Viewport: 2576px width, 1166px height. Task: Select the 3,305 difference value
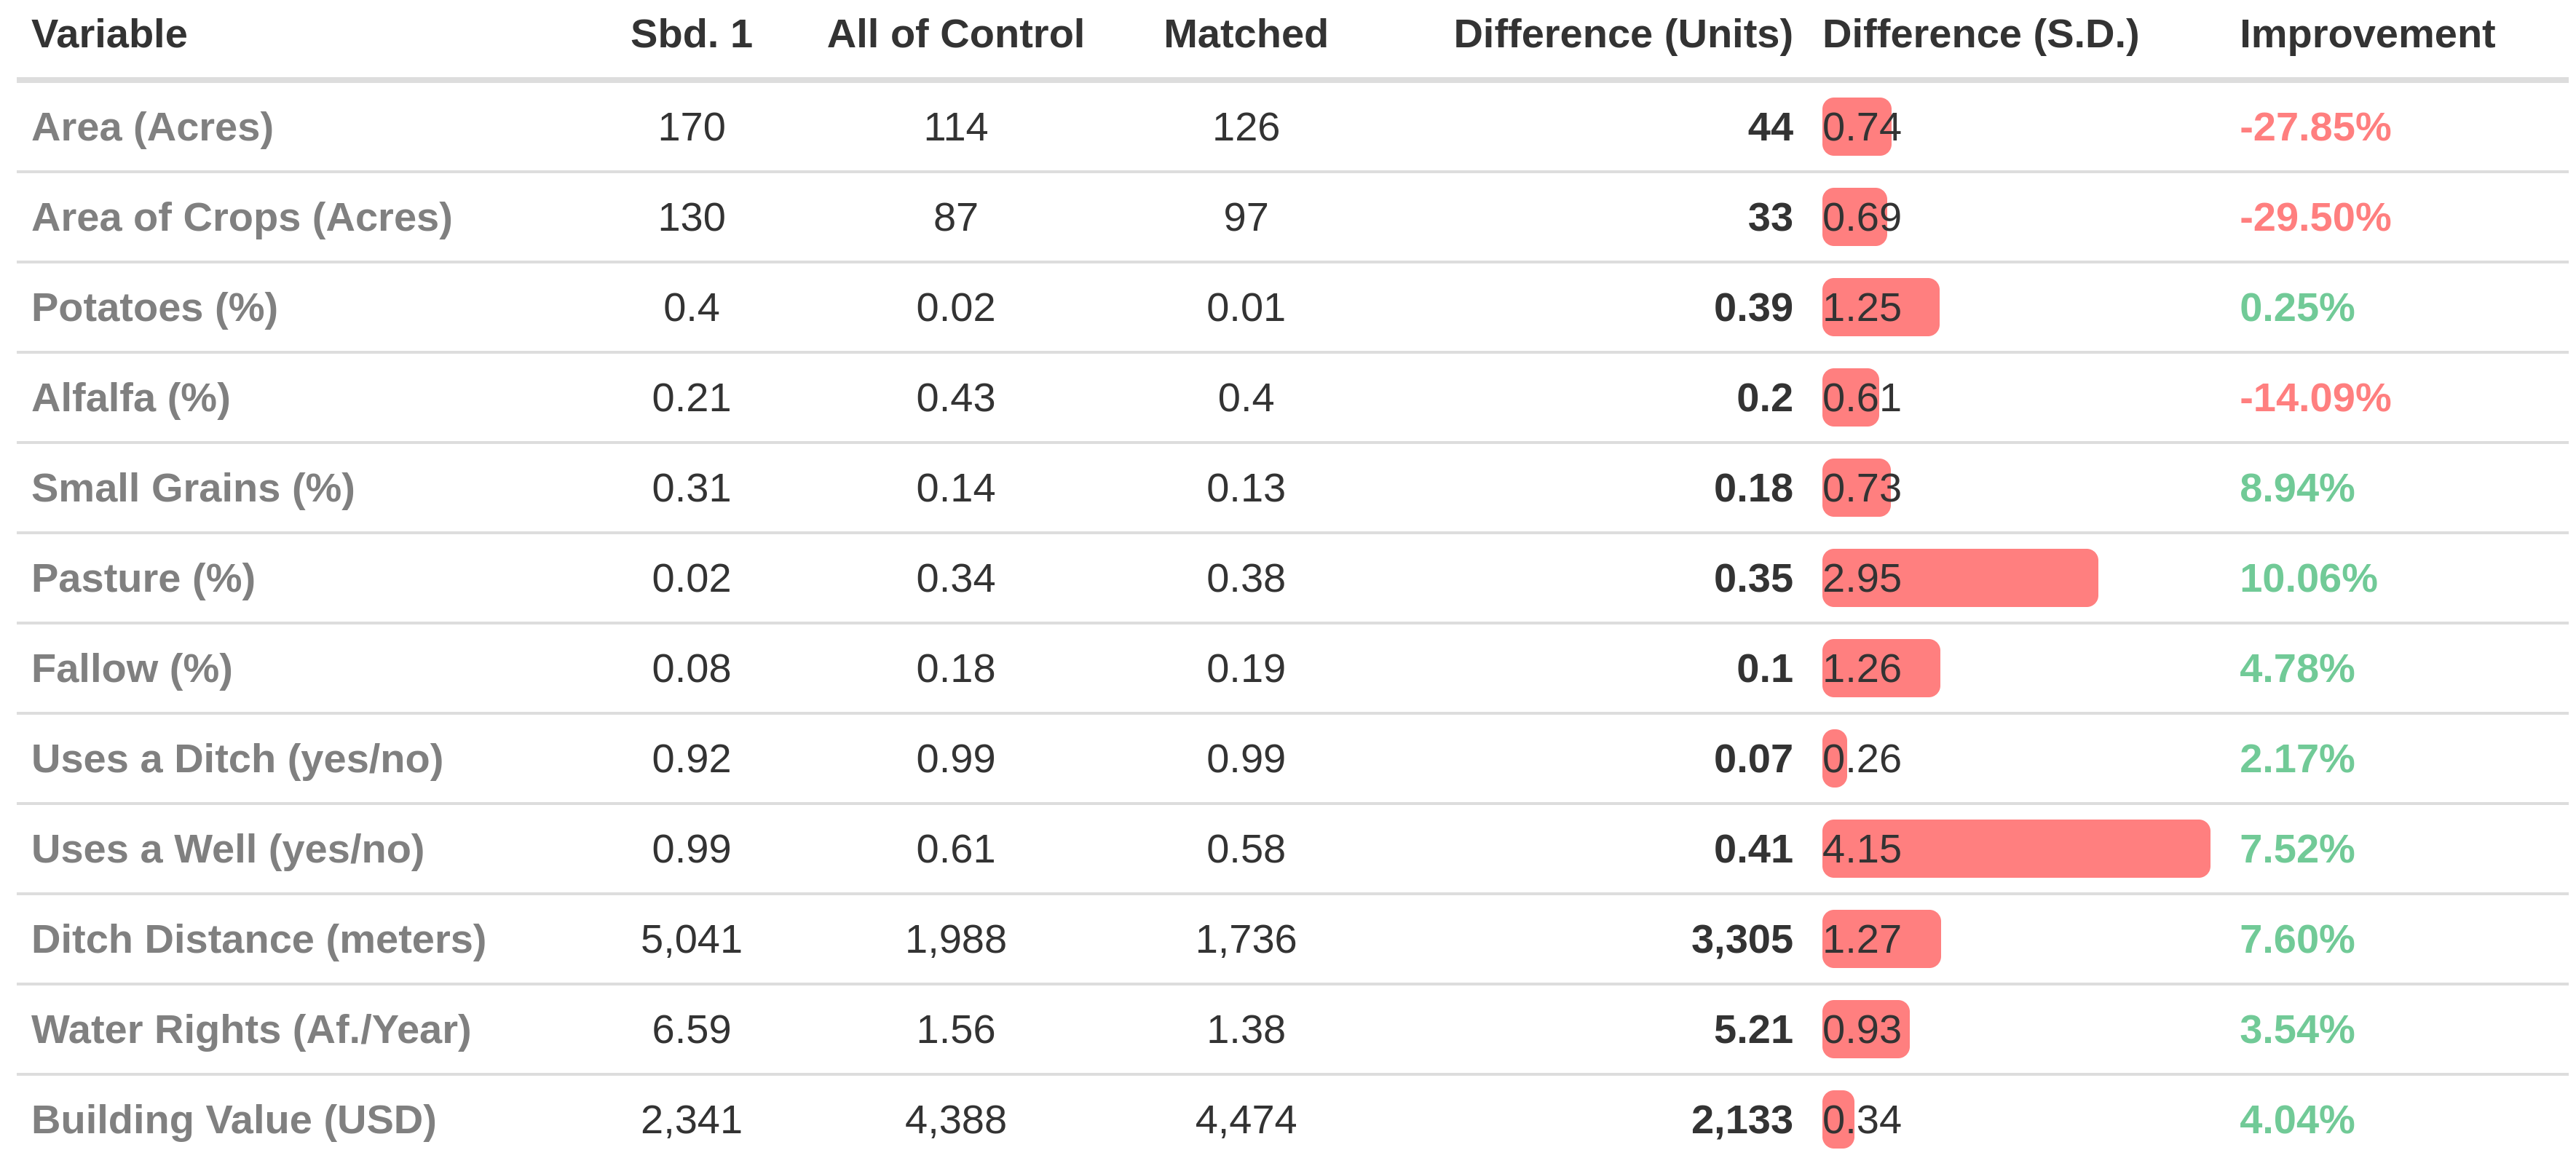click(1741, 940)
